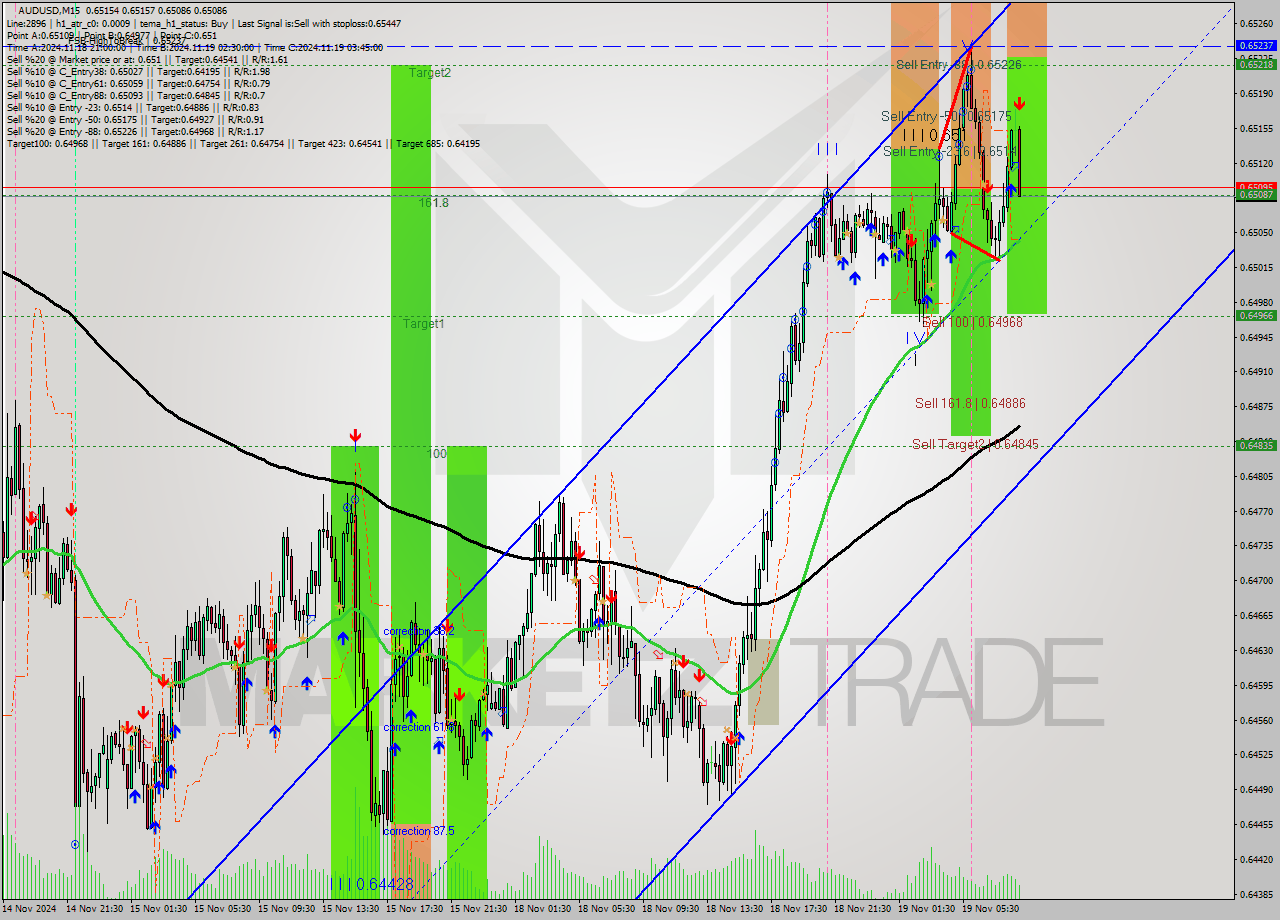The width and height of the screenshot is (1280, 920).
Task: Click the Target1 label
Action: tap(424, 324)
